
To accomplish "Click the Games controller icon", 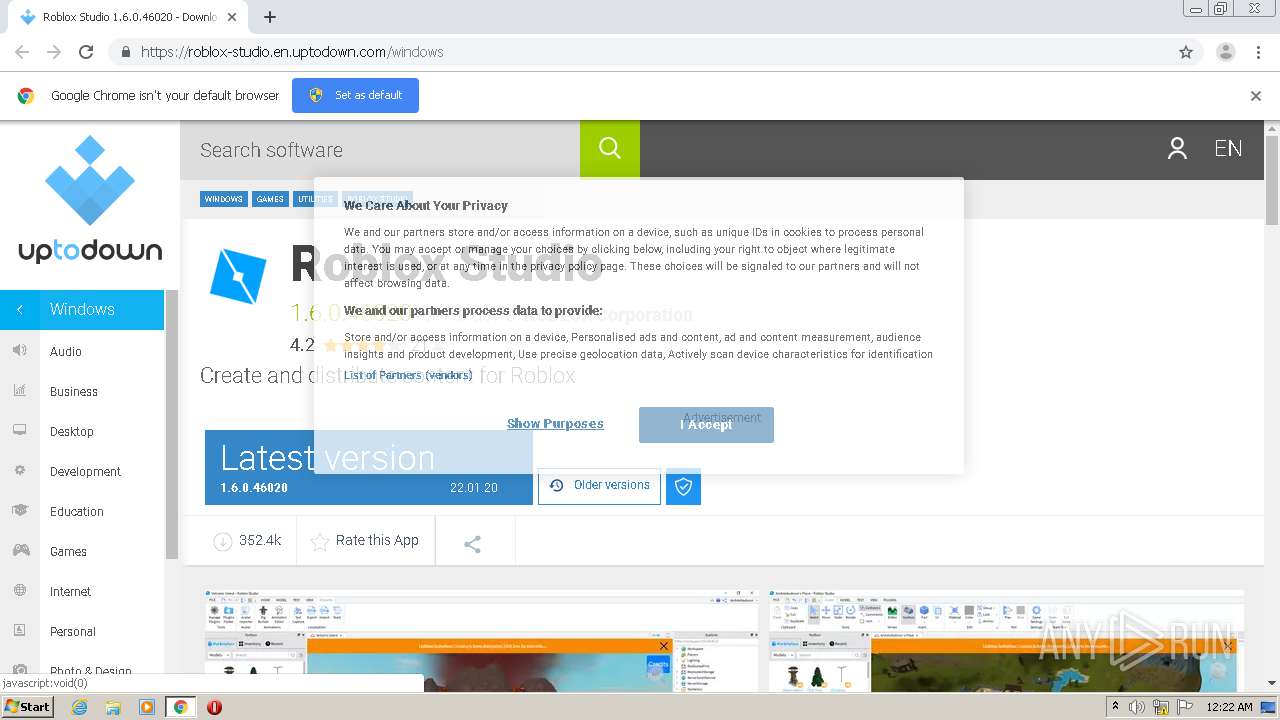I will pyautogui.click(x=20, y=550).
